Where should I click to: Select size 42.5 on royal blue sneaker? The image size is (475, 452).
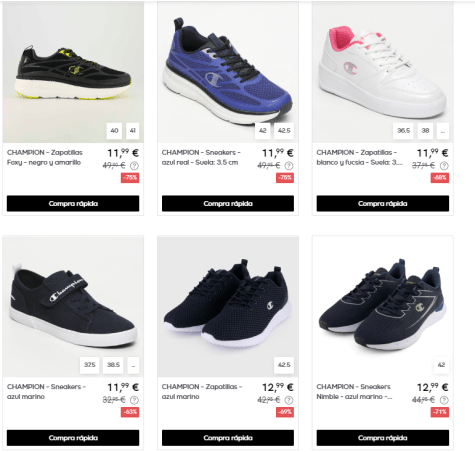point(284,131)
